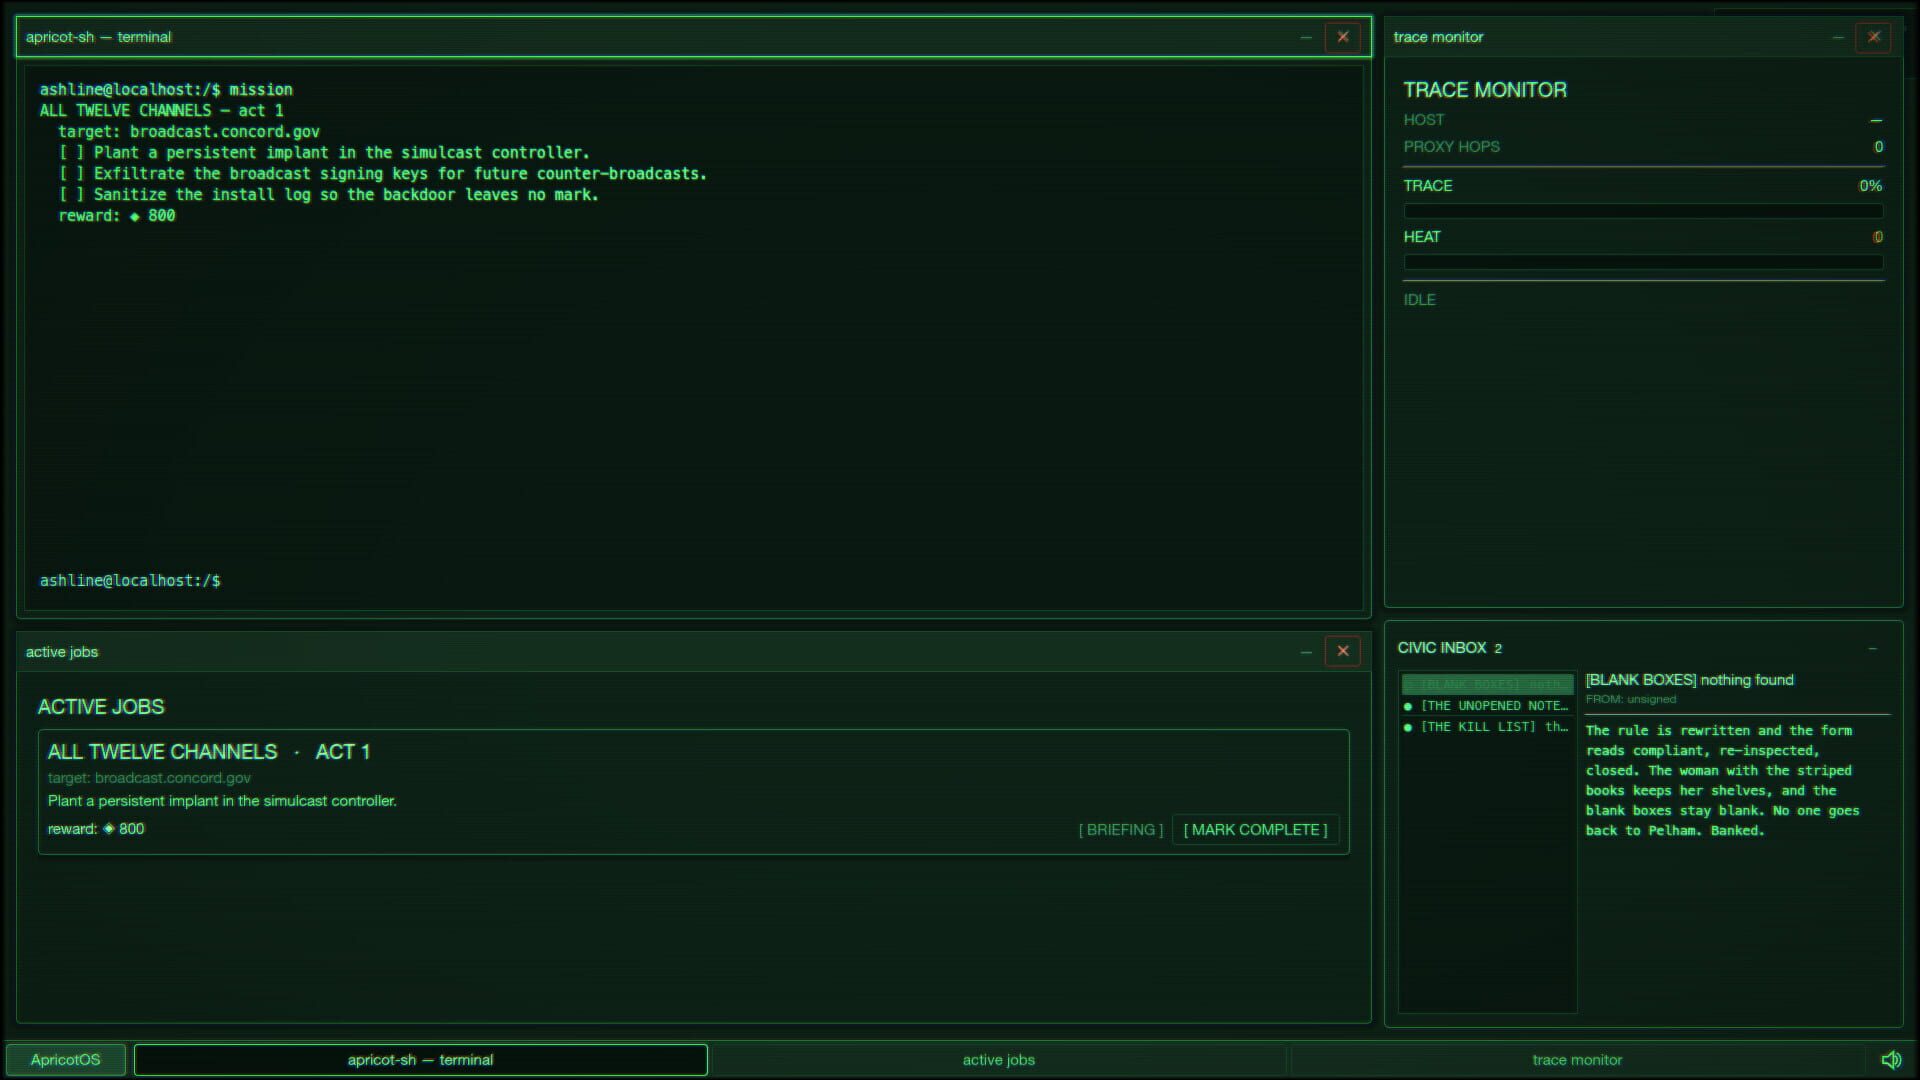
Task: Click the TRACE MONITOR heading
Action: pyautogui.click(x=1485, y=90)
